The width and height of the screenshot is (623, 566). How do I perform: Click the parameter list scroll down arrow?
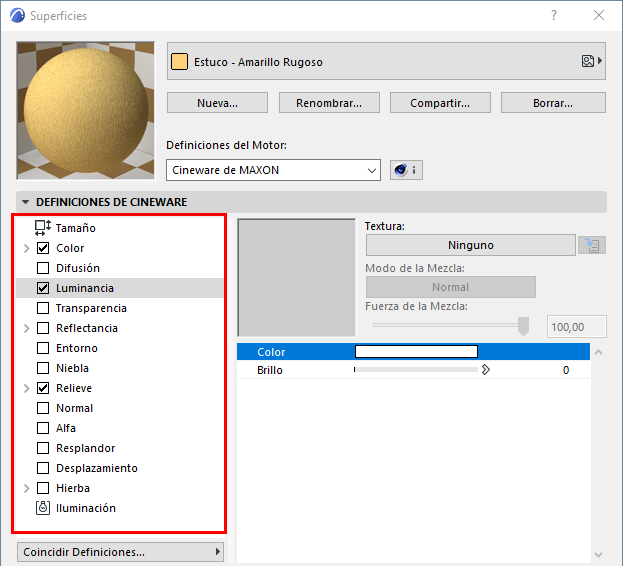pos(598,554)
